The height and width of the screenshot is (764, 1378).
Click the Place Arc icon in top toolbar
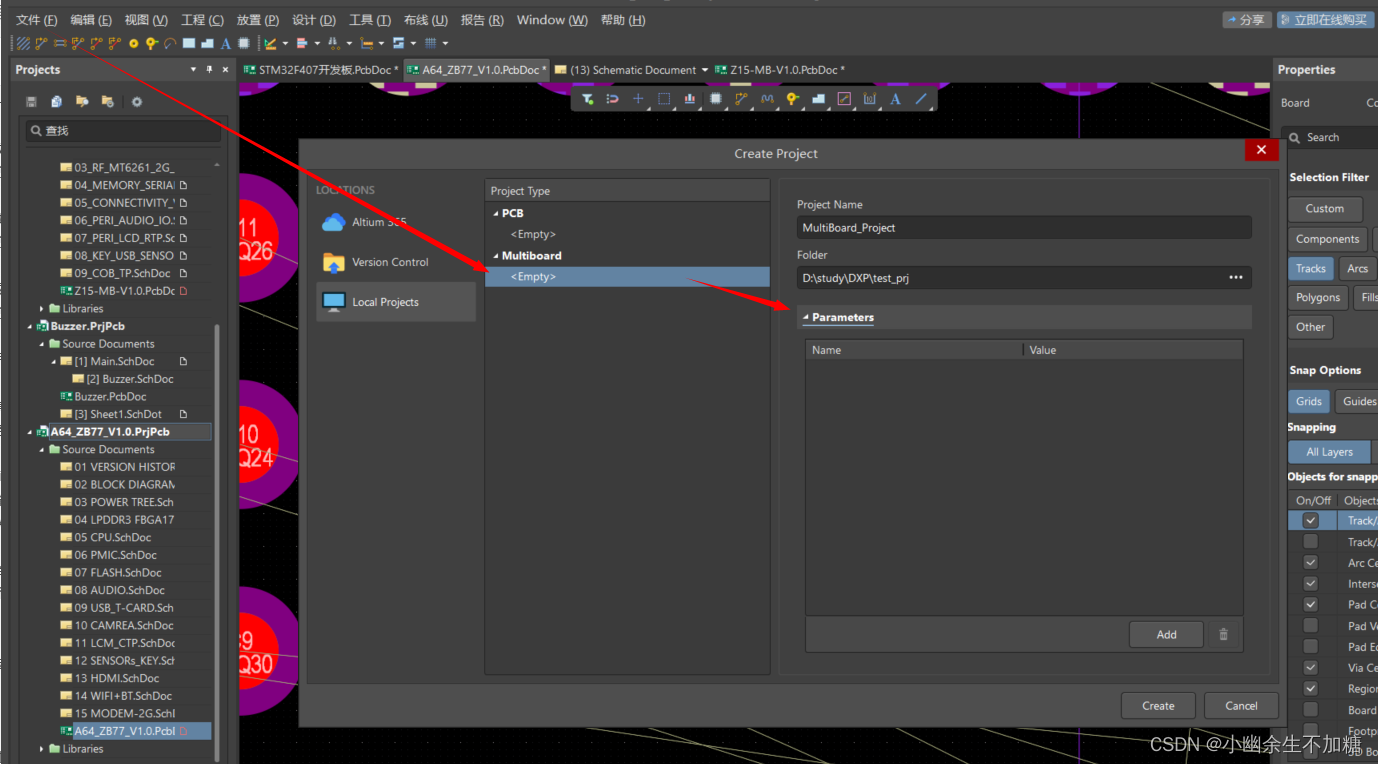(x=170, y=44)
